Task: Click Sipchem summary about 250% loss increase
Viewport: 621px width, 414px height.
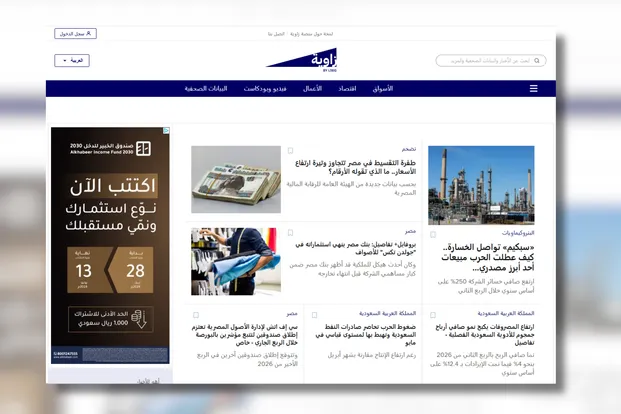Action: coord(486,286)
